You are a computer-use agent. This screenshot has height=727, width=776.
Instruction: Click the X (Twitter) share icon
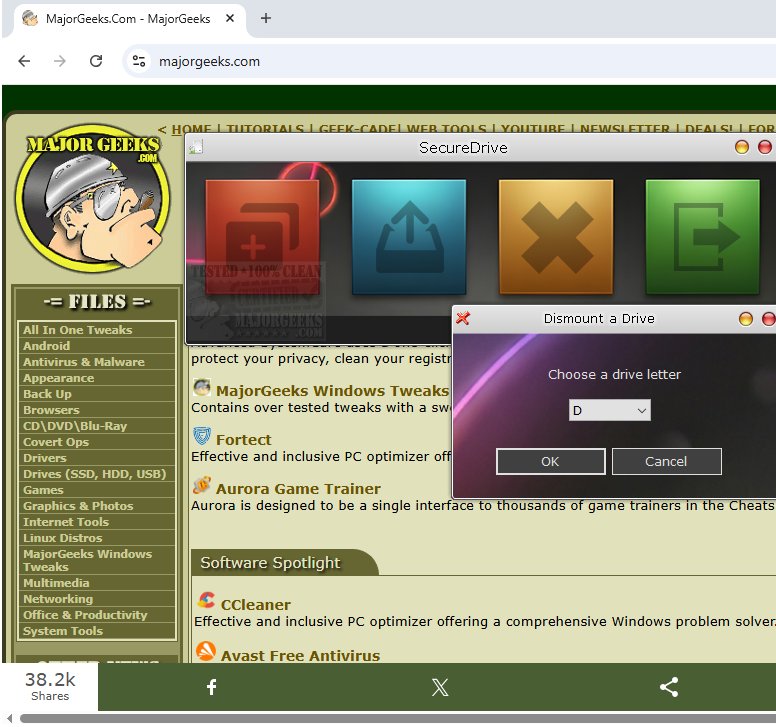click(440, 687)
